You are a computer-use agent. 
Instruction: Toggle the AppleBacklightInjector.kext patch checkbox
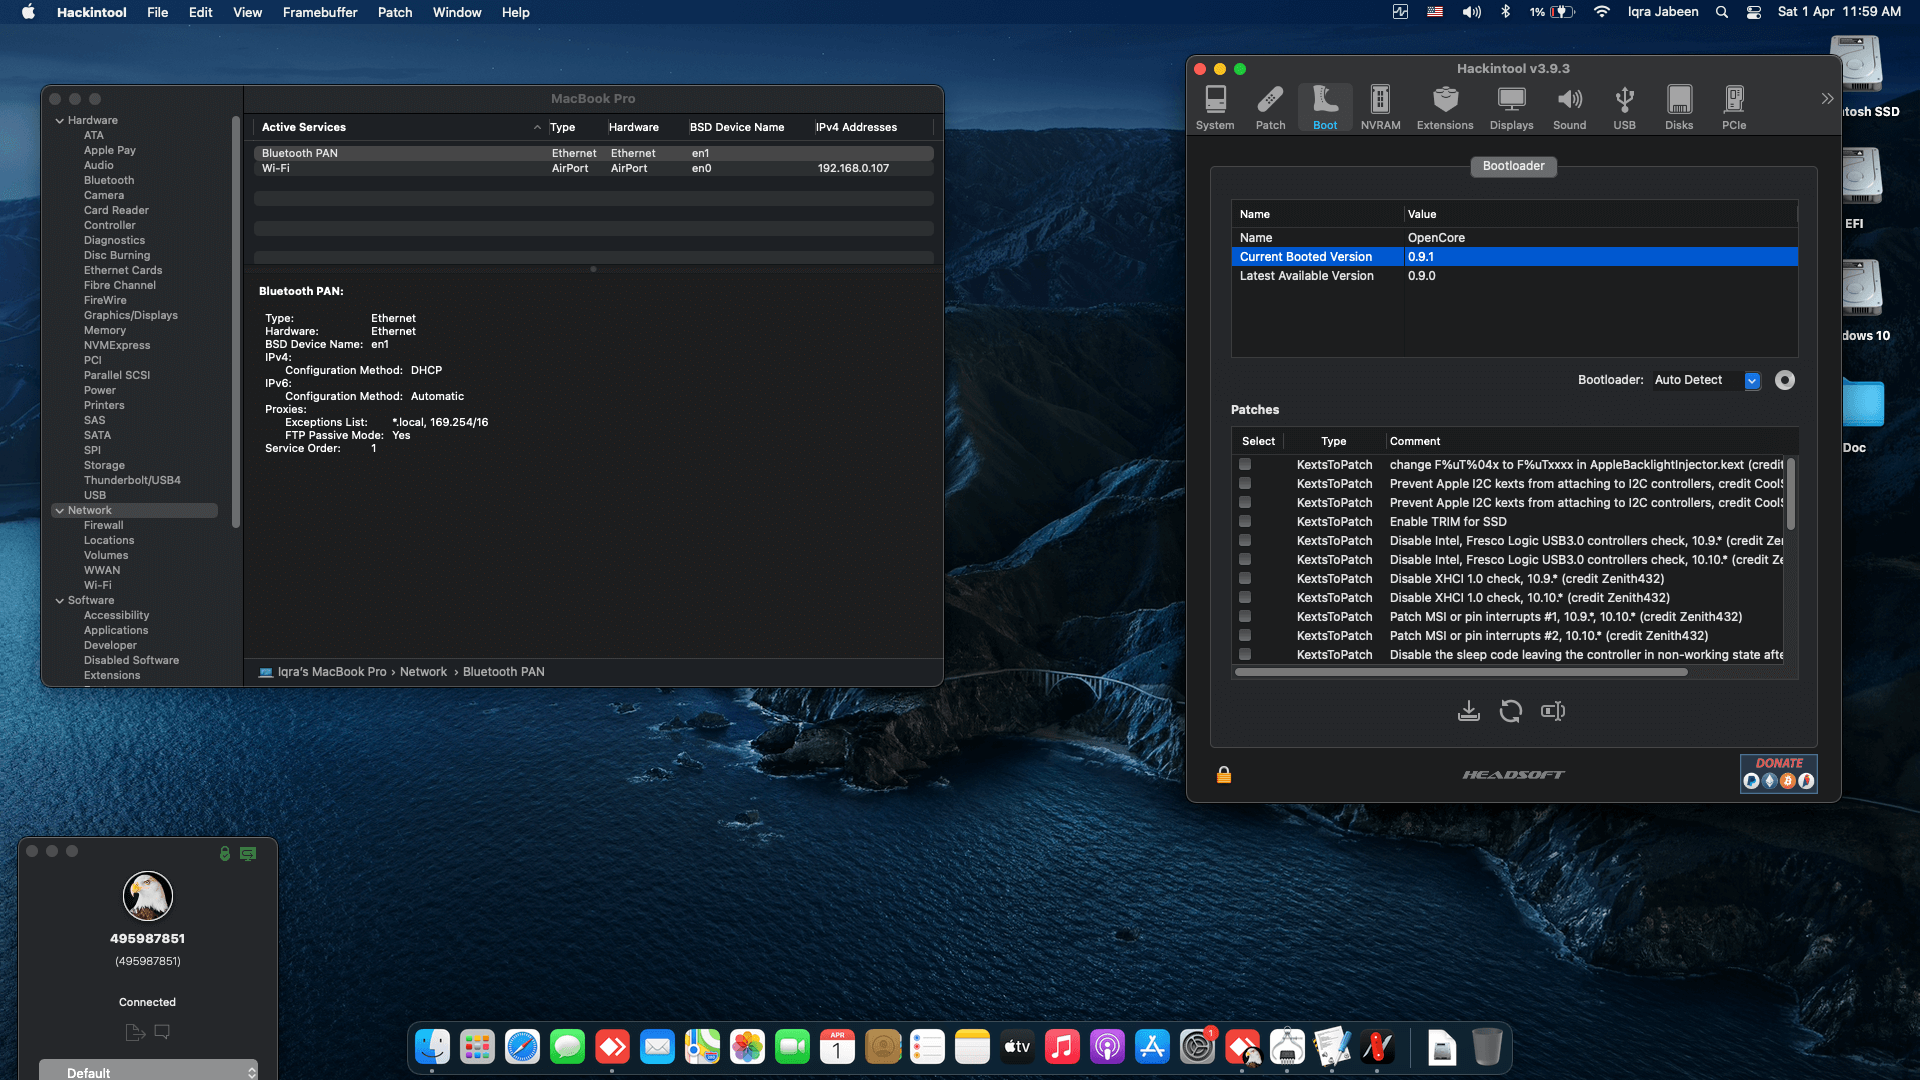(x=1244, y=464)
